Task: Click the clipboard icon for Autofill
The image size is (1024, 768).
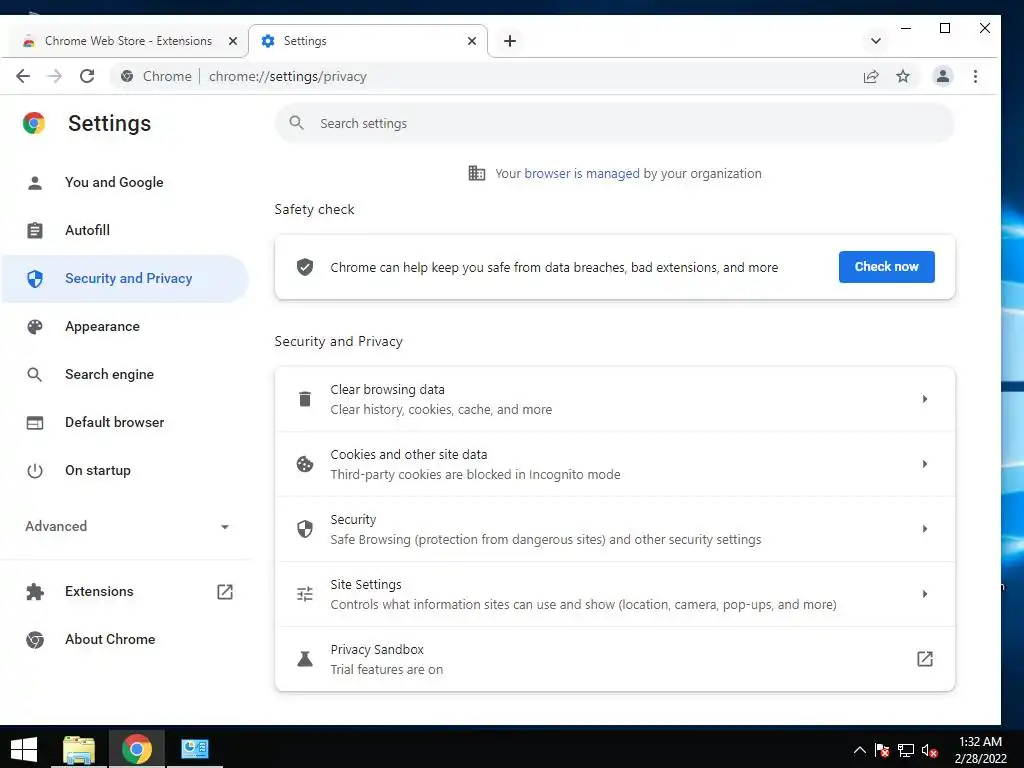Action: click(35, 231)
